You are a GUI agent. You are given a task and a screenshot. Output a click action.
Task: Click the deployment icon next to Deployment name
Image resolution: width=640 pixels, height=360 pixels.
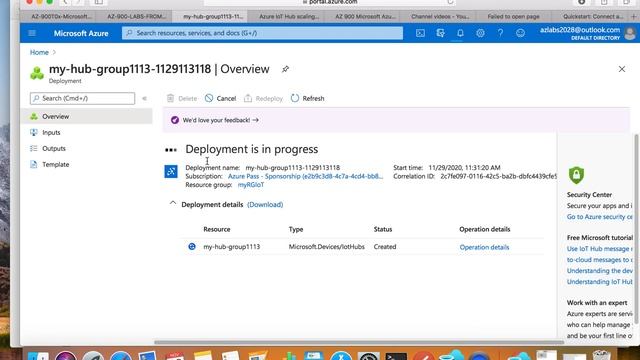pyautogui.click(x=171, y=171)
